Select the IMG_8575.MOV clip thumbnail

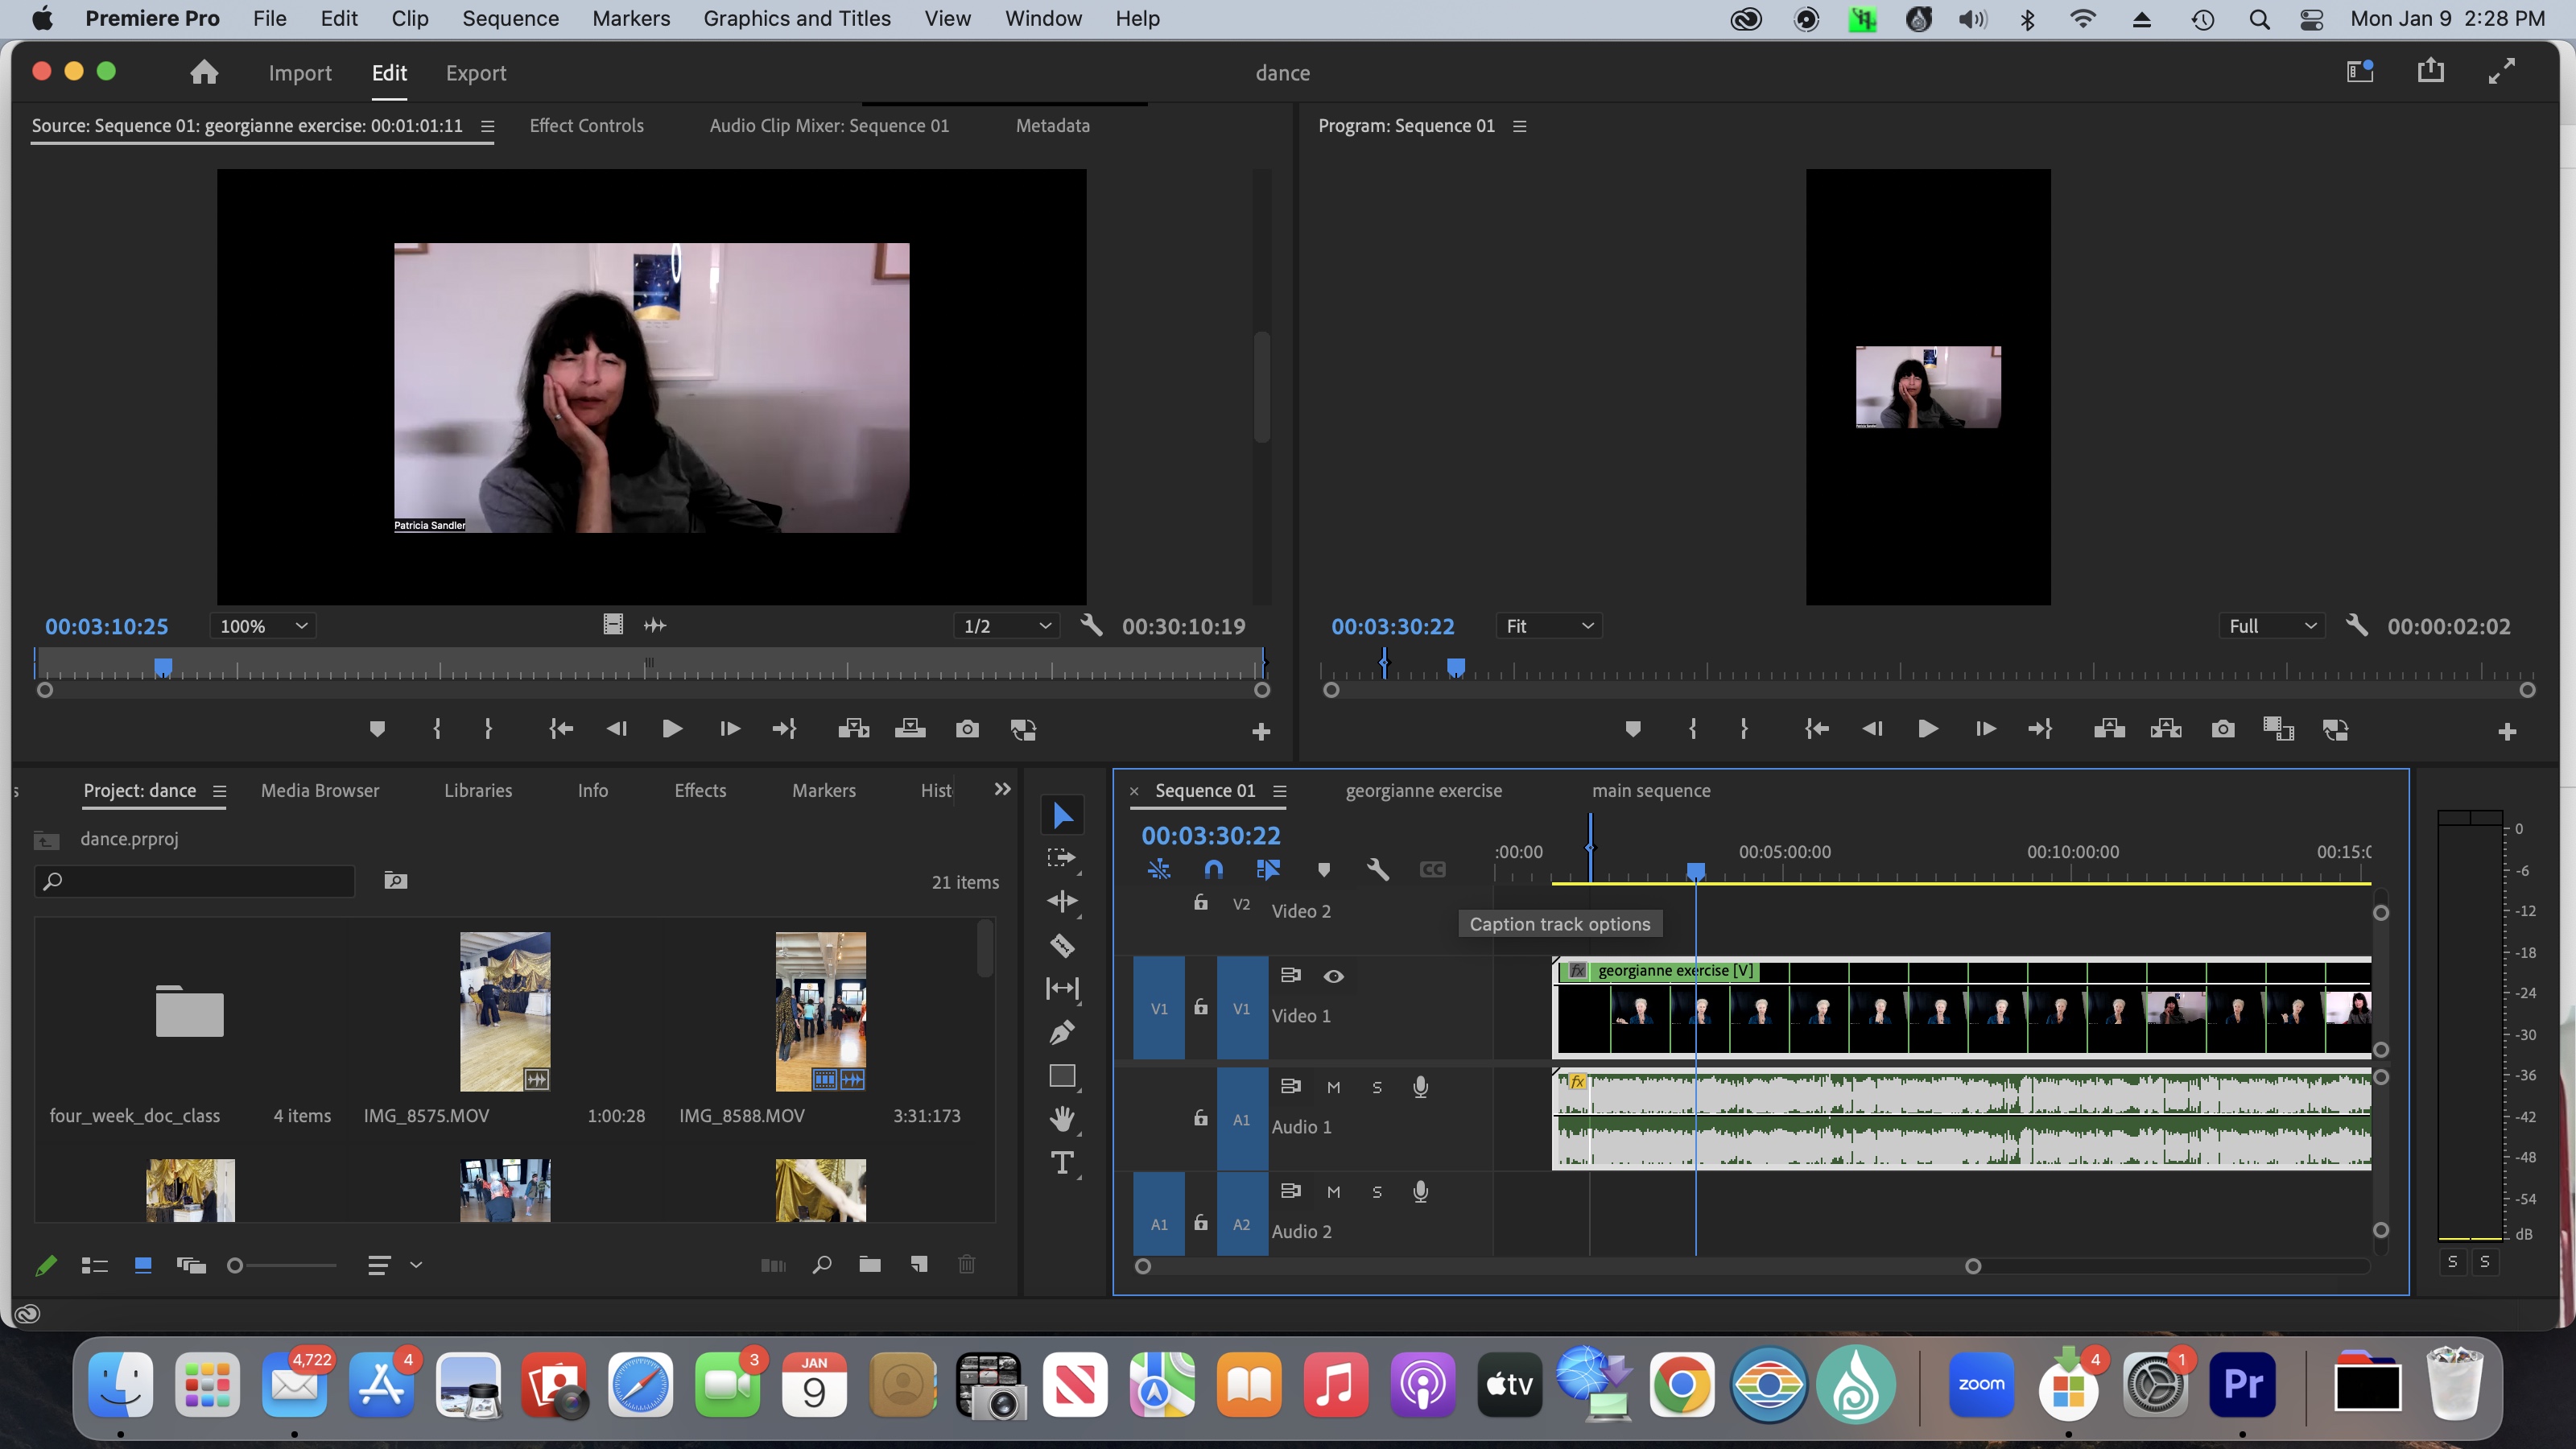coord(503,1010)
